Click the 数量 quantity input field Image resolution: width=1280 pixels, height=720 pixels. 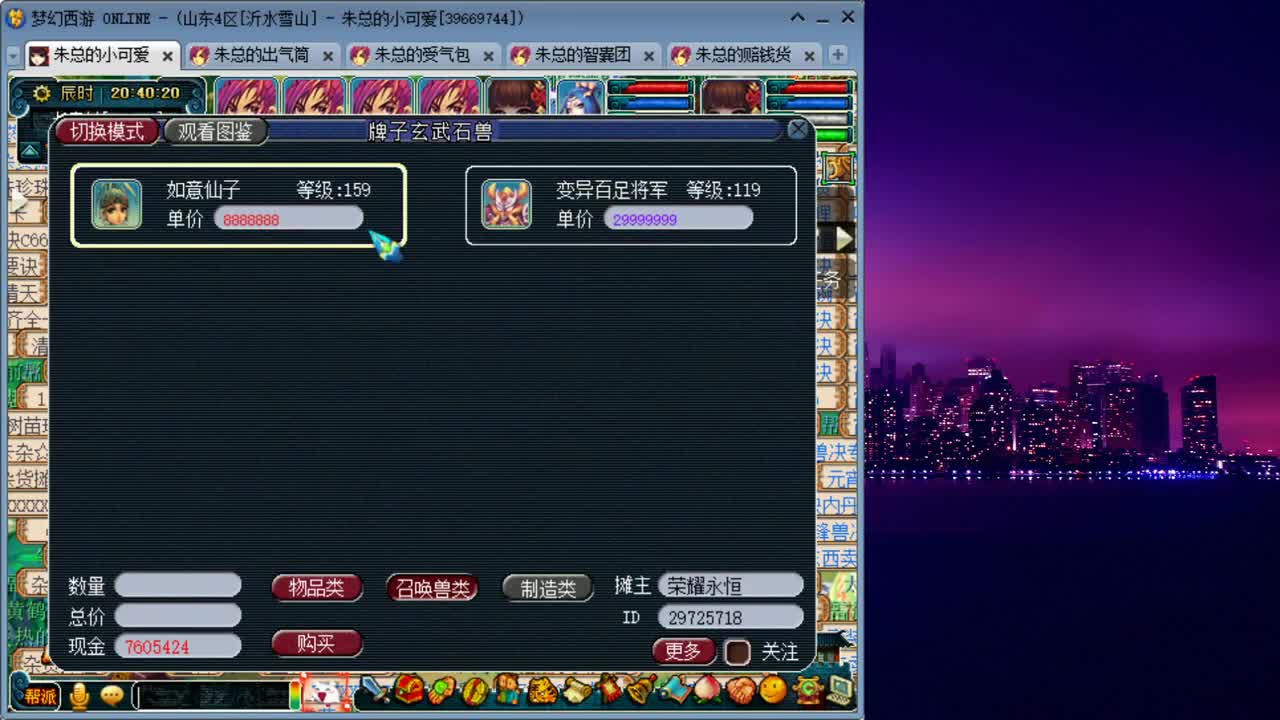pos(178,586)
